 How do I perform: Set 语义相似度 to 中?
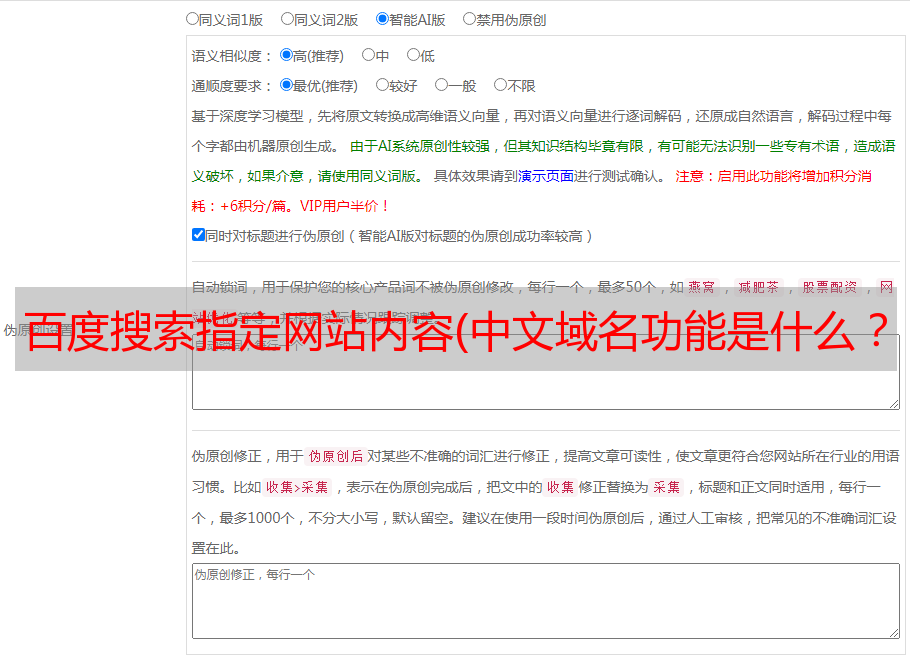tap(368, 55)
